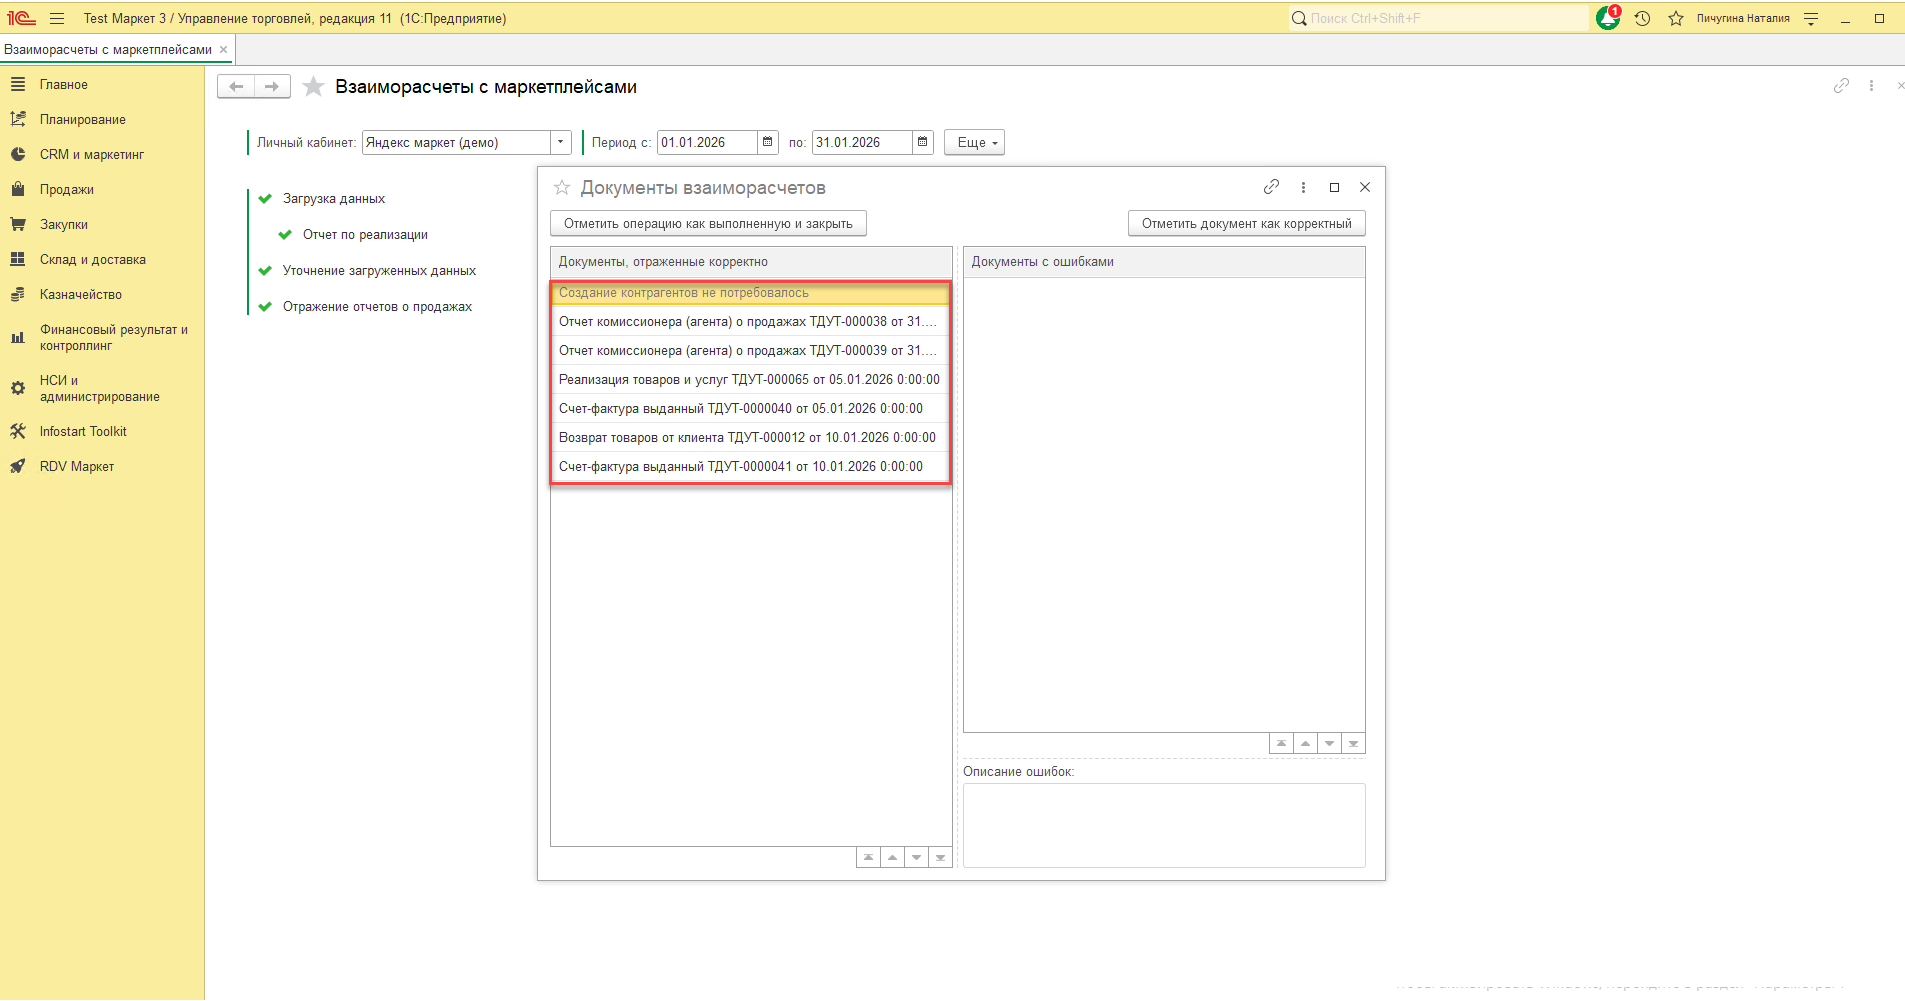Open the history clock icon
1905x1001 pixels.
pyautogui.click(x=1642, y=18)
